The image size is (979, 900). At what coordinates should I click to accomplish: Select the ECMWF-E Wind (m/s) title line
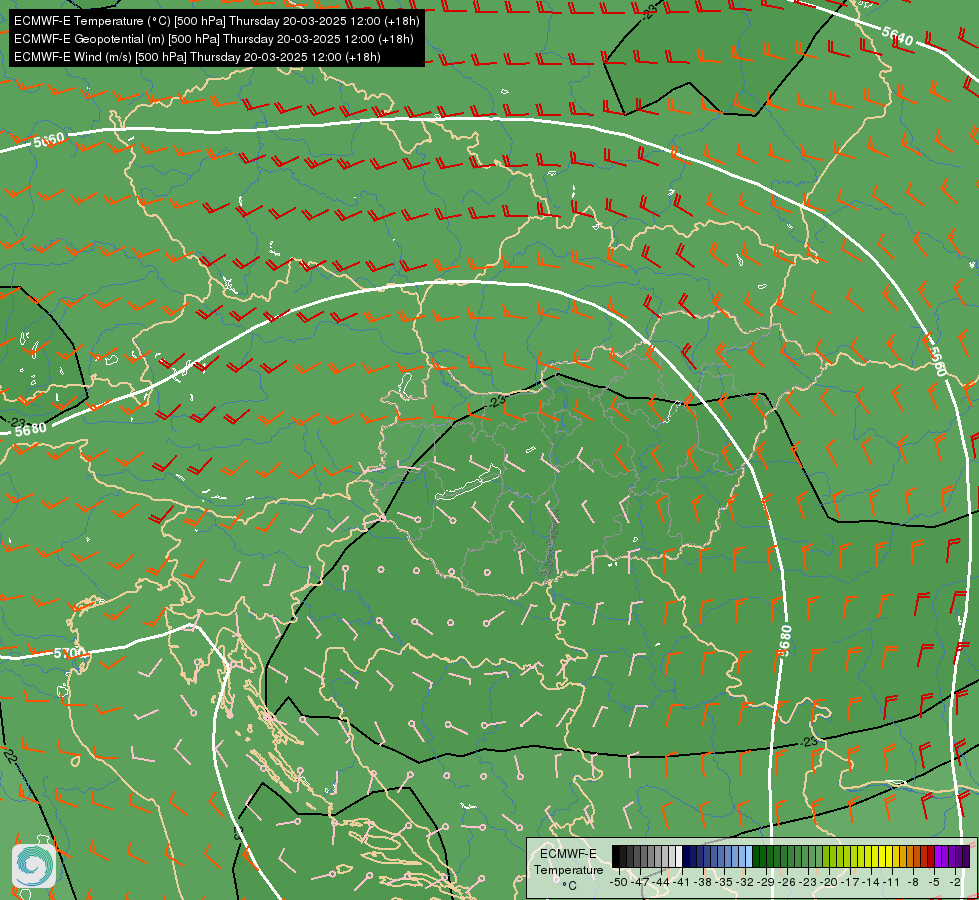[x=197, y=57]
